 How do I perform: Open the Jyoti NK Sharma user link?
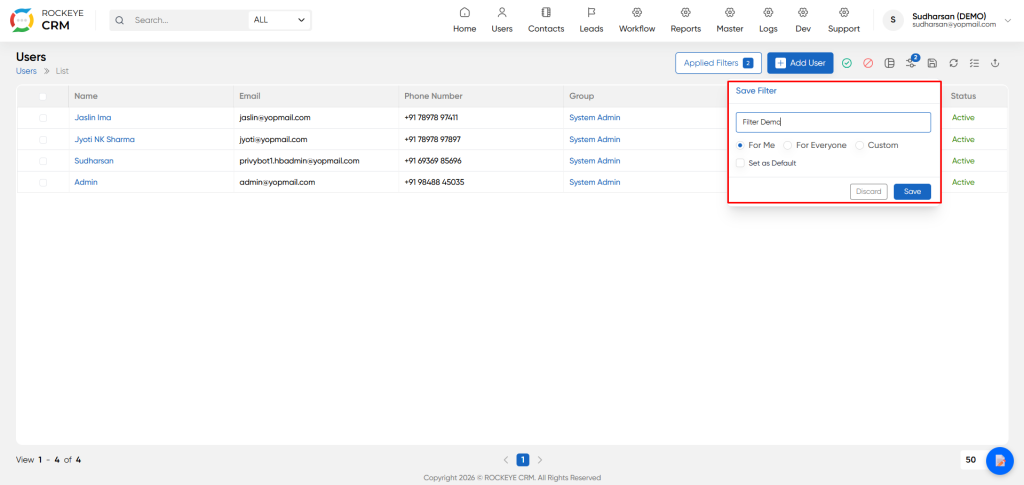pyautogui.click(x=104, y=139)
